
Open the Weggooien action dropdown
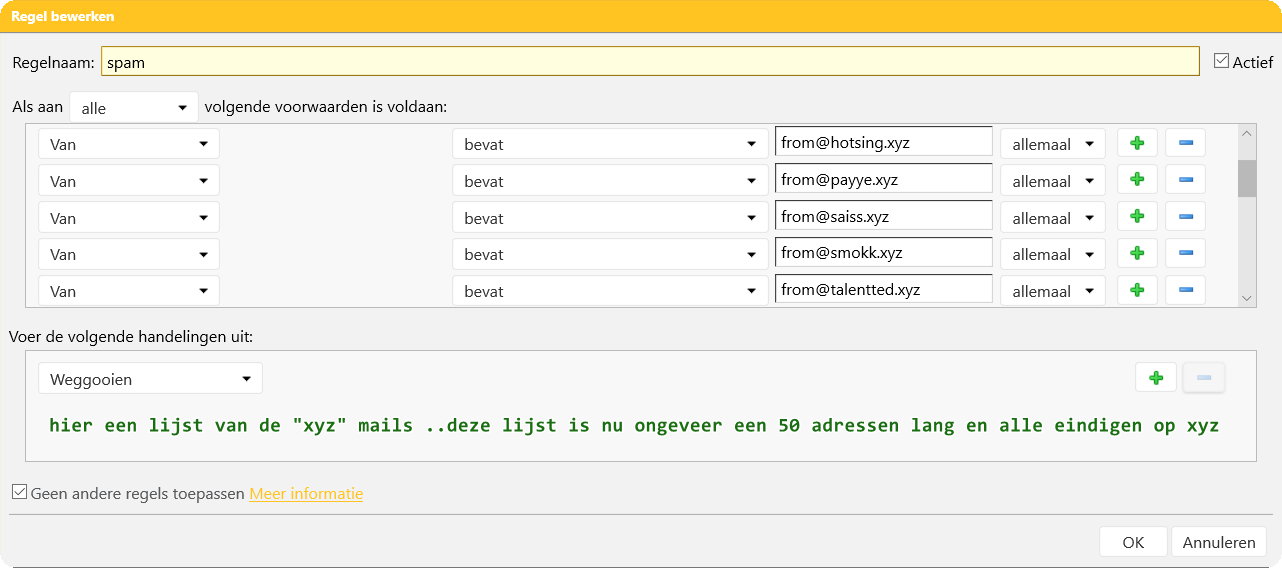click(150, 379)
